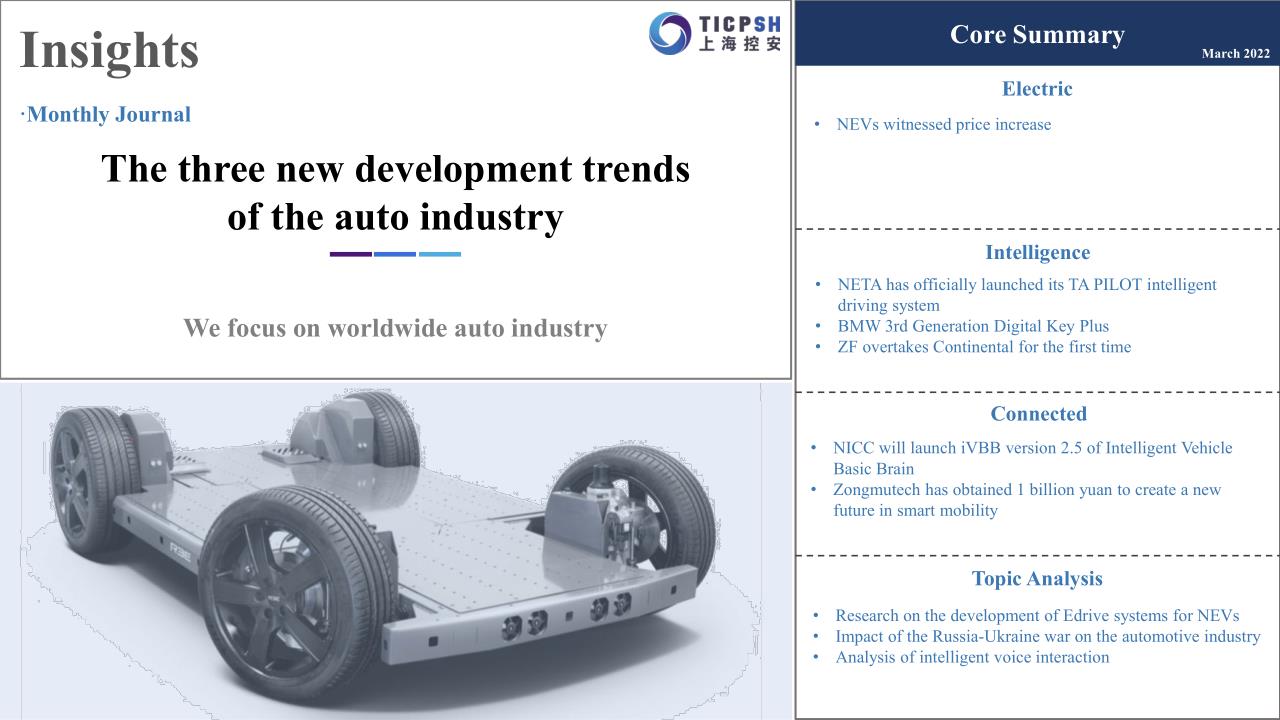Open the Electric section heading
This screenshot has height=720, width=1280.
(x=1036, y=89)
